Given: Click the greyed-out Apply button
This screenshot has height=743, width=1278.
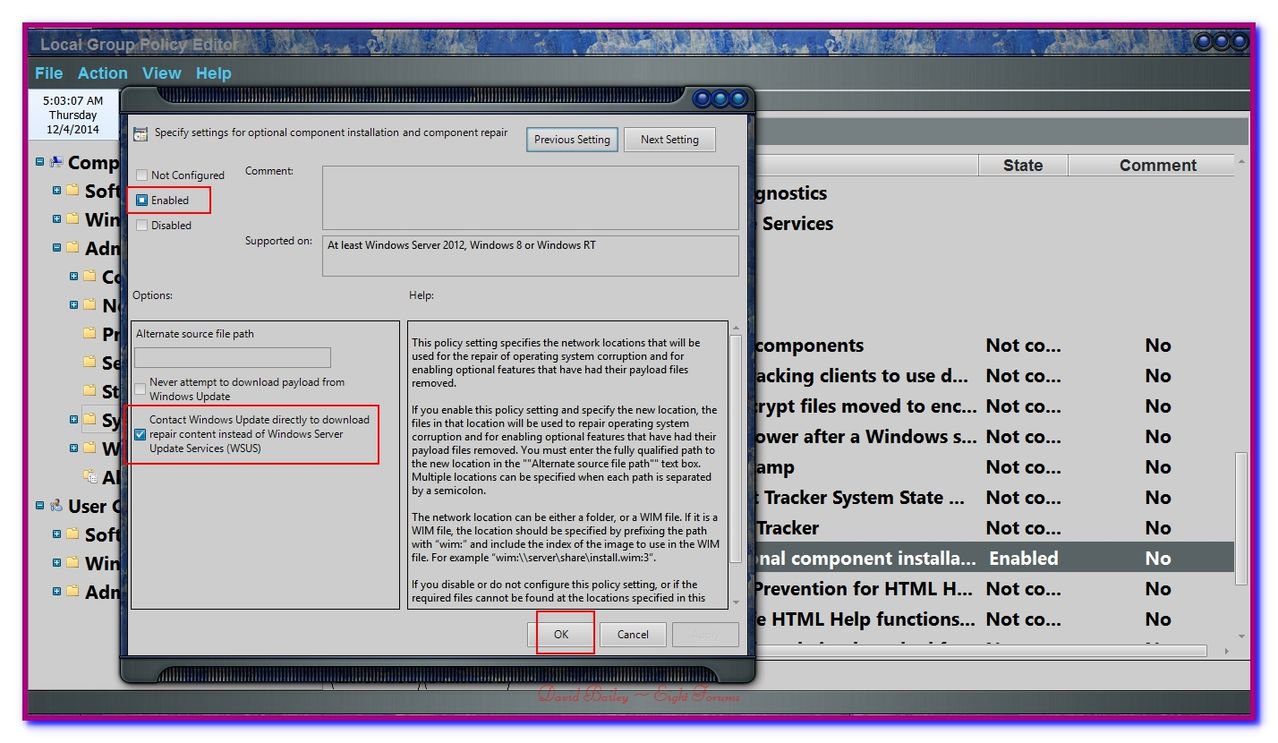Looking at the screenshot, I should (705, 634).
